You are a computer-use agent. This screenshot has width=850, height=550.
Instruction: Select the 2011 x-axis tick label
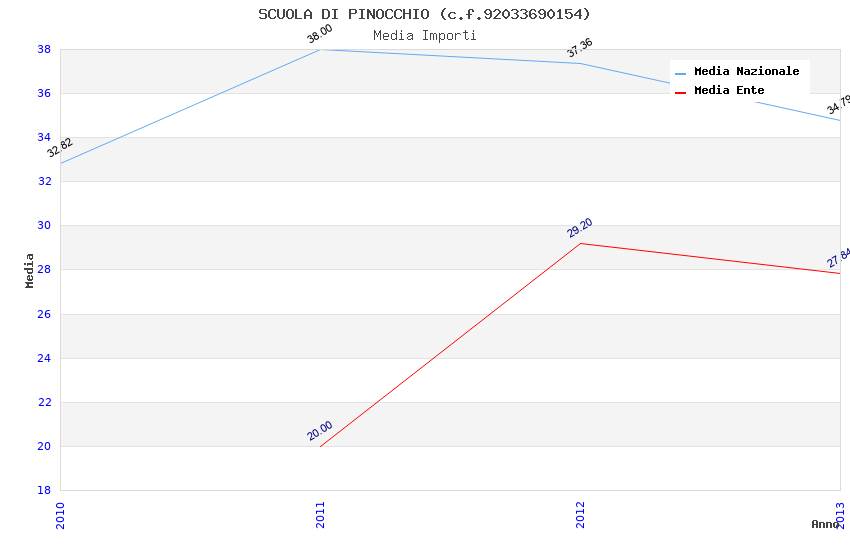(320, 515)
